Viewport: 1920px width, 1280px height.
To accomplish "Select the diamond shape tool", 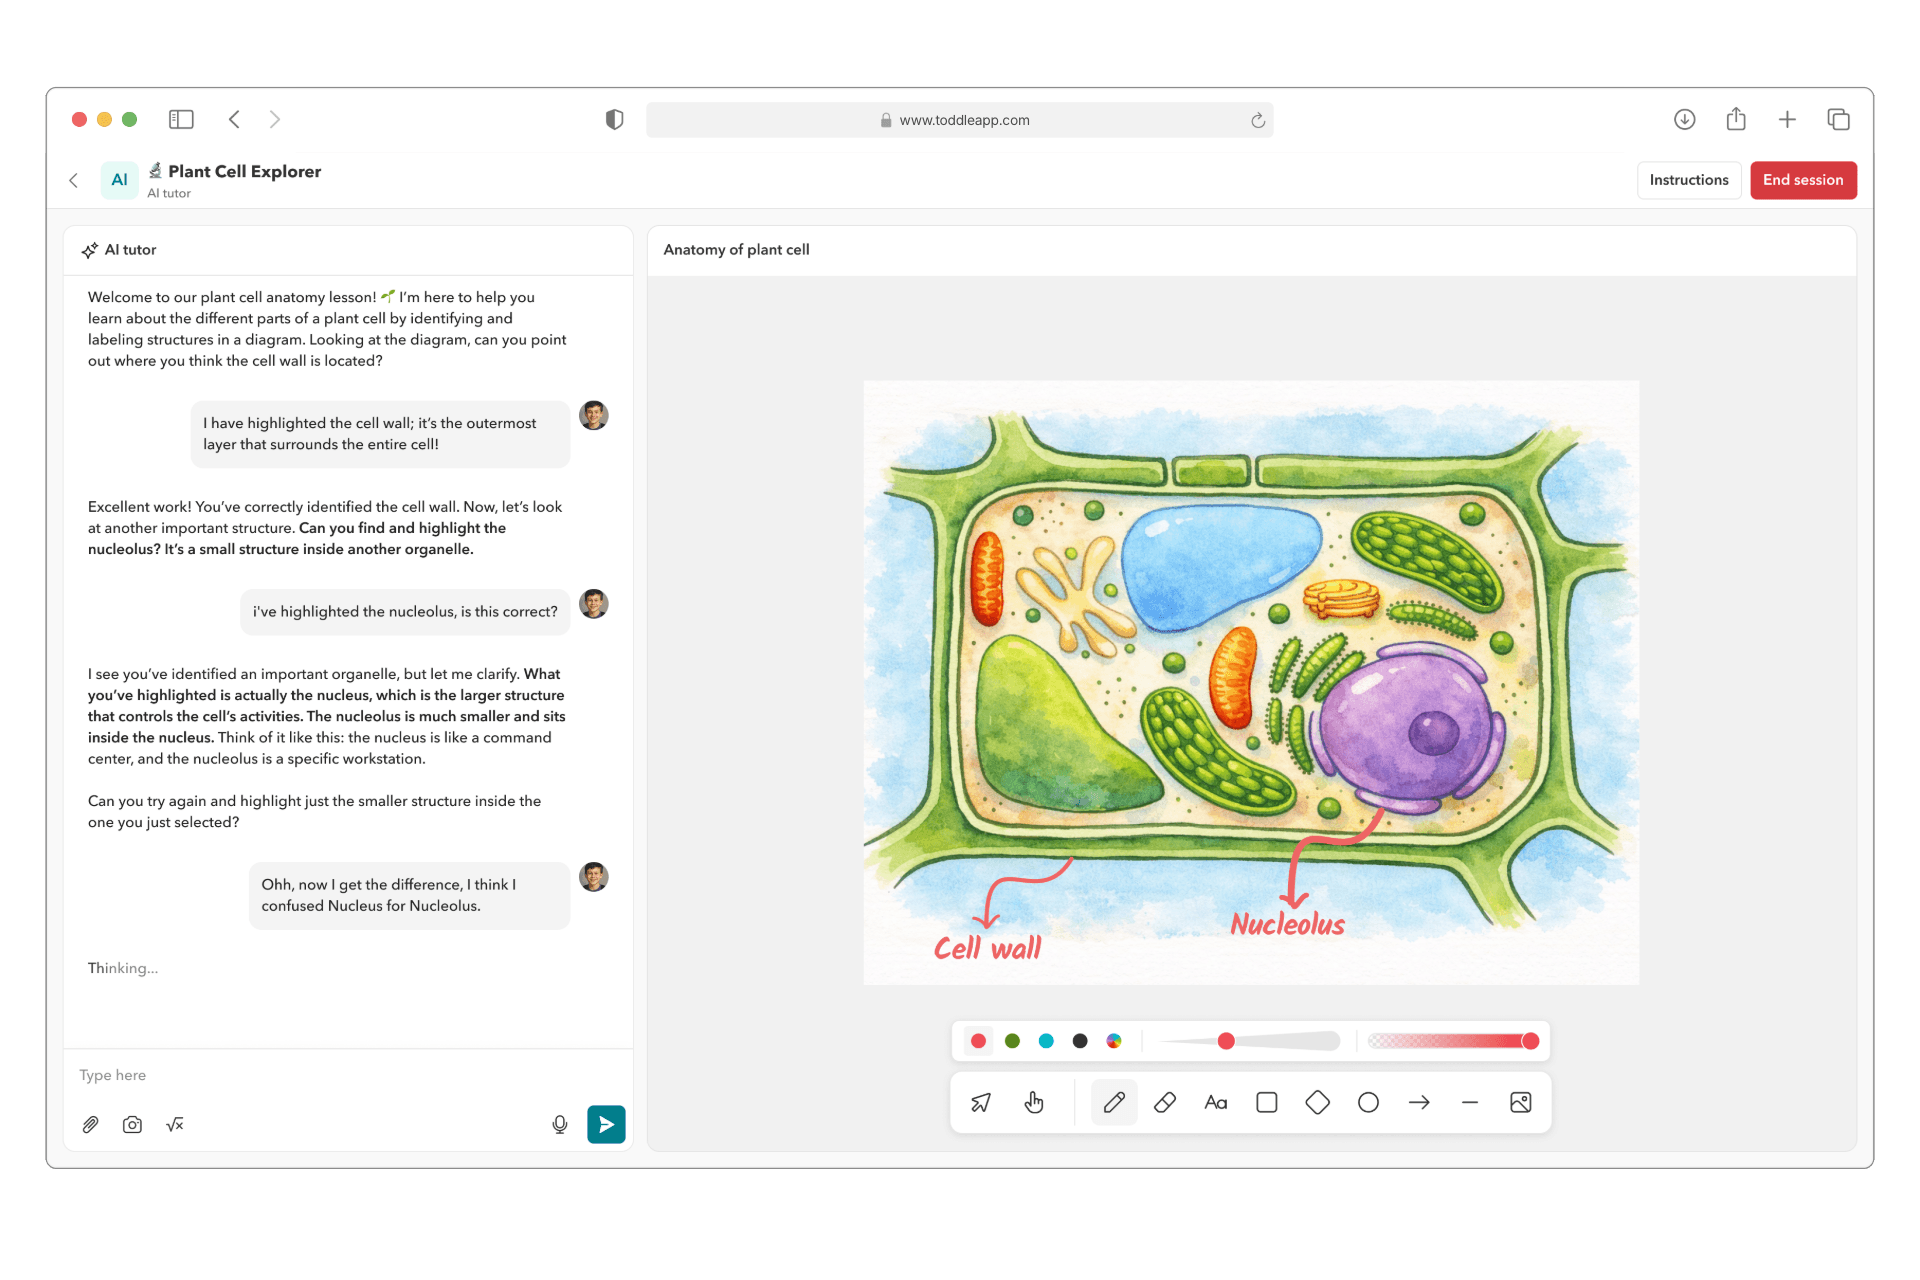I will point(1318,1102).
